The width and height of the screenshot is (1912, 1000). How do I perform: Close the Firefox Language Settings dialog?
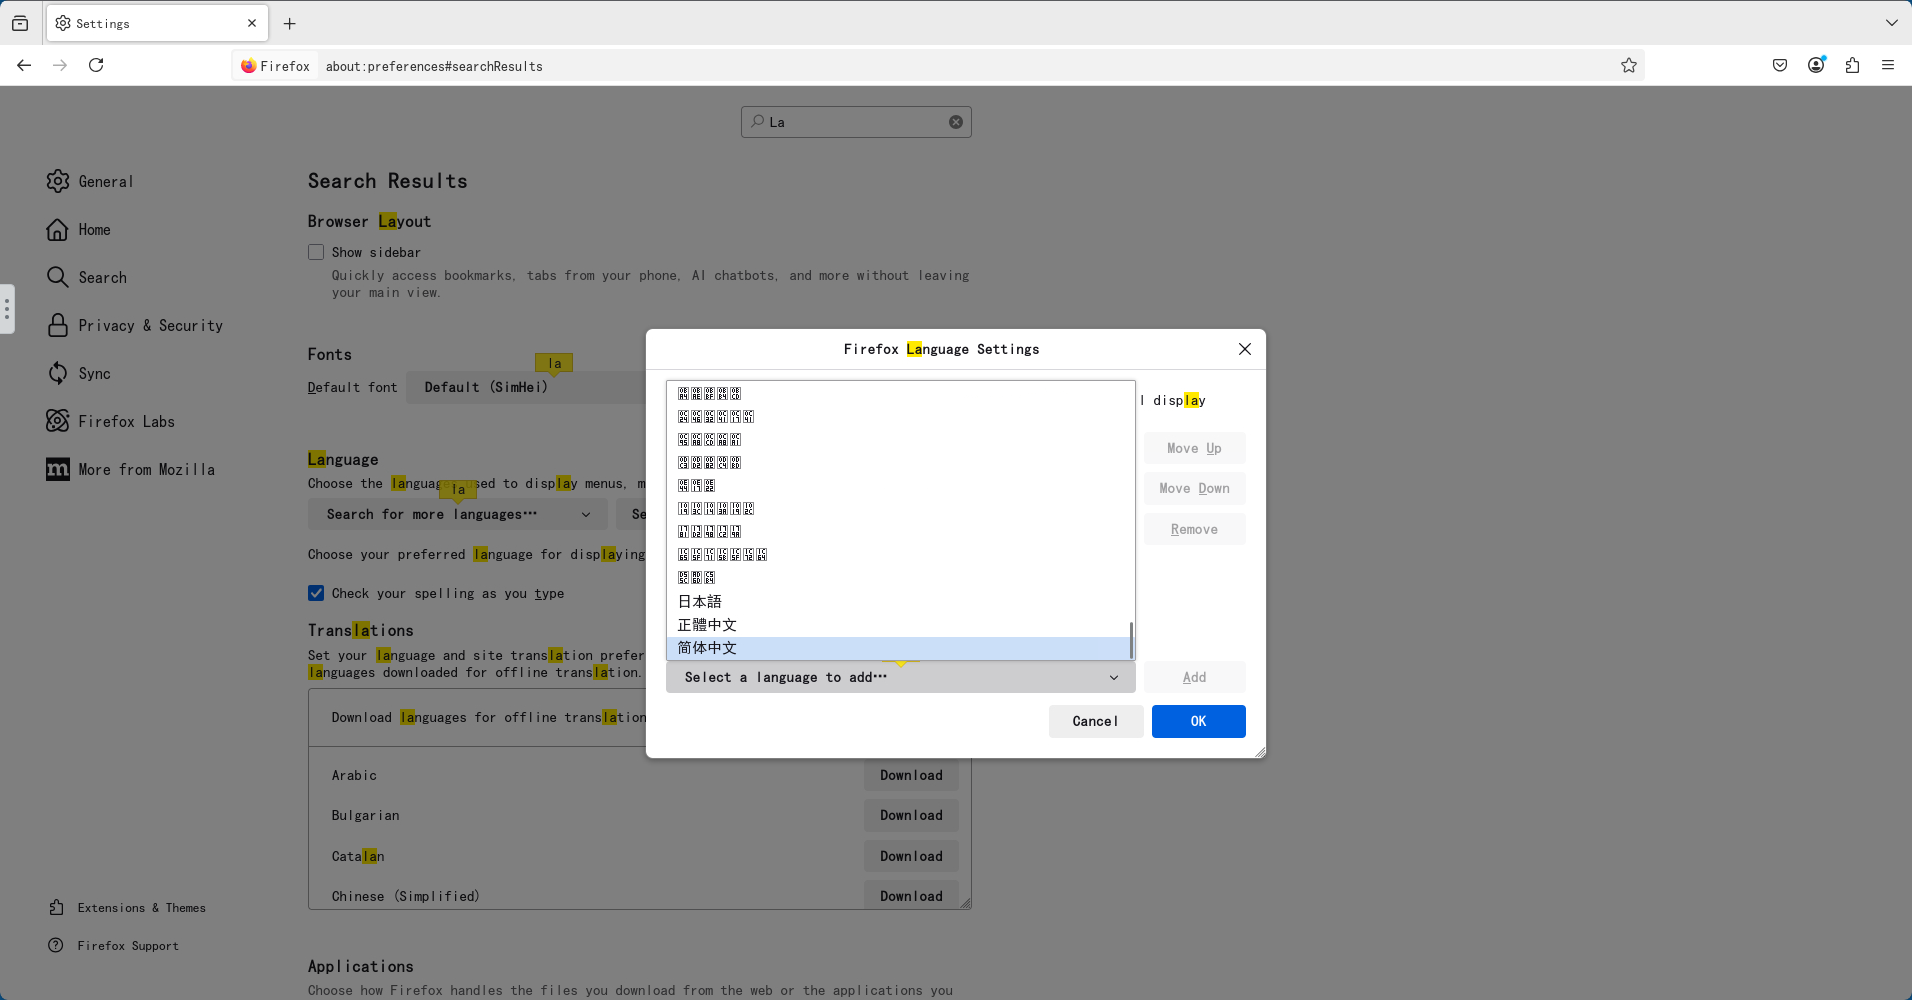pos(1245,349)
